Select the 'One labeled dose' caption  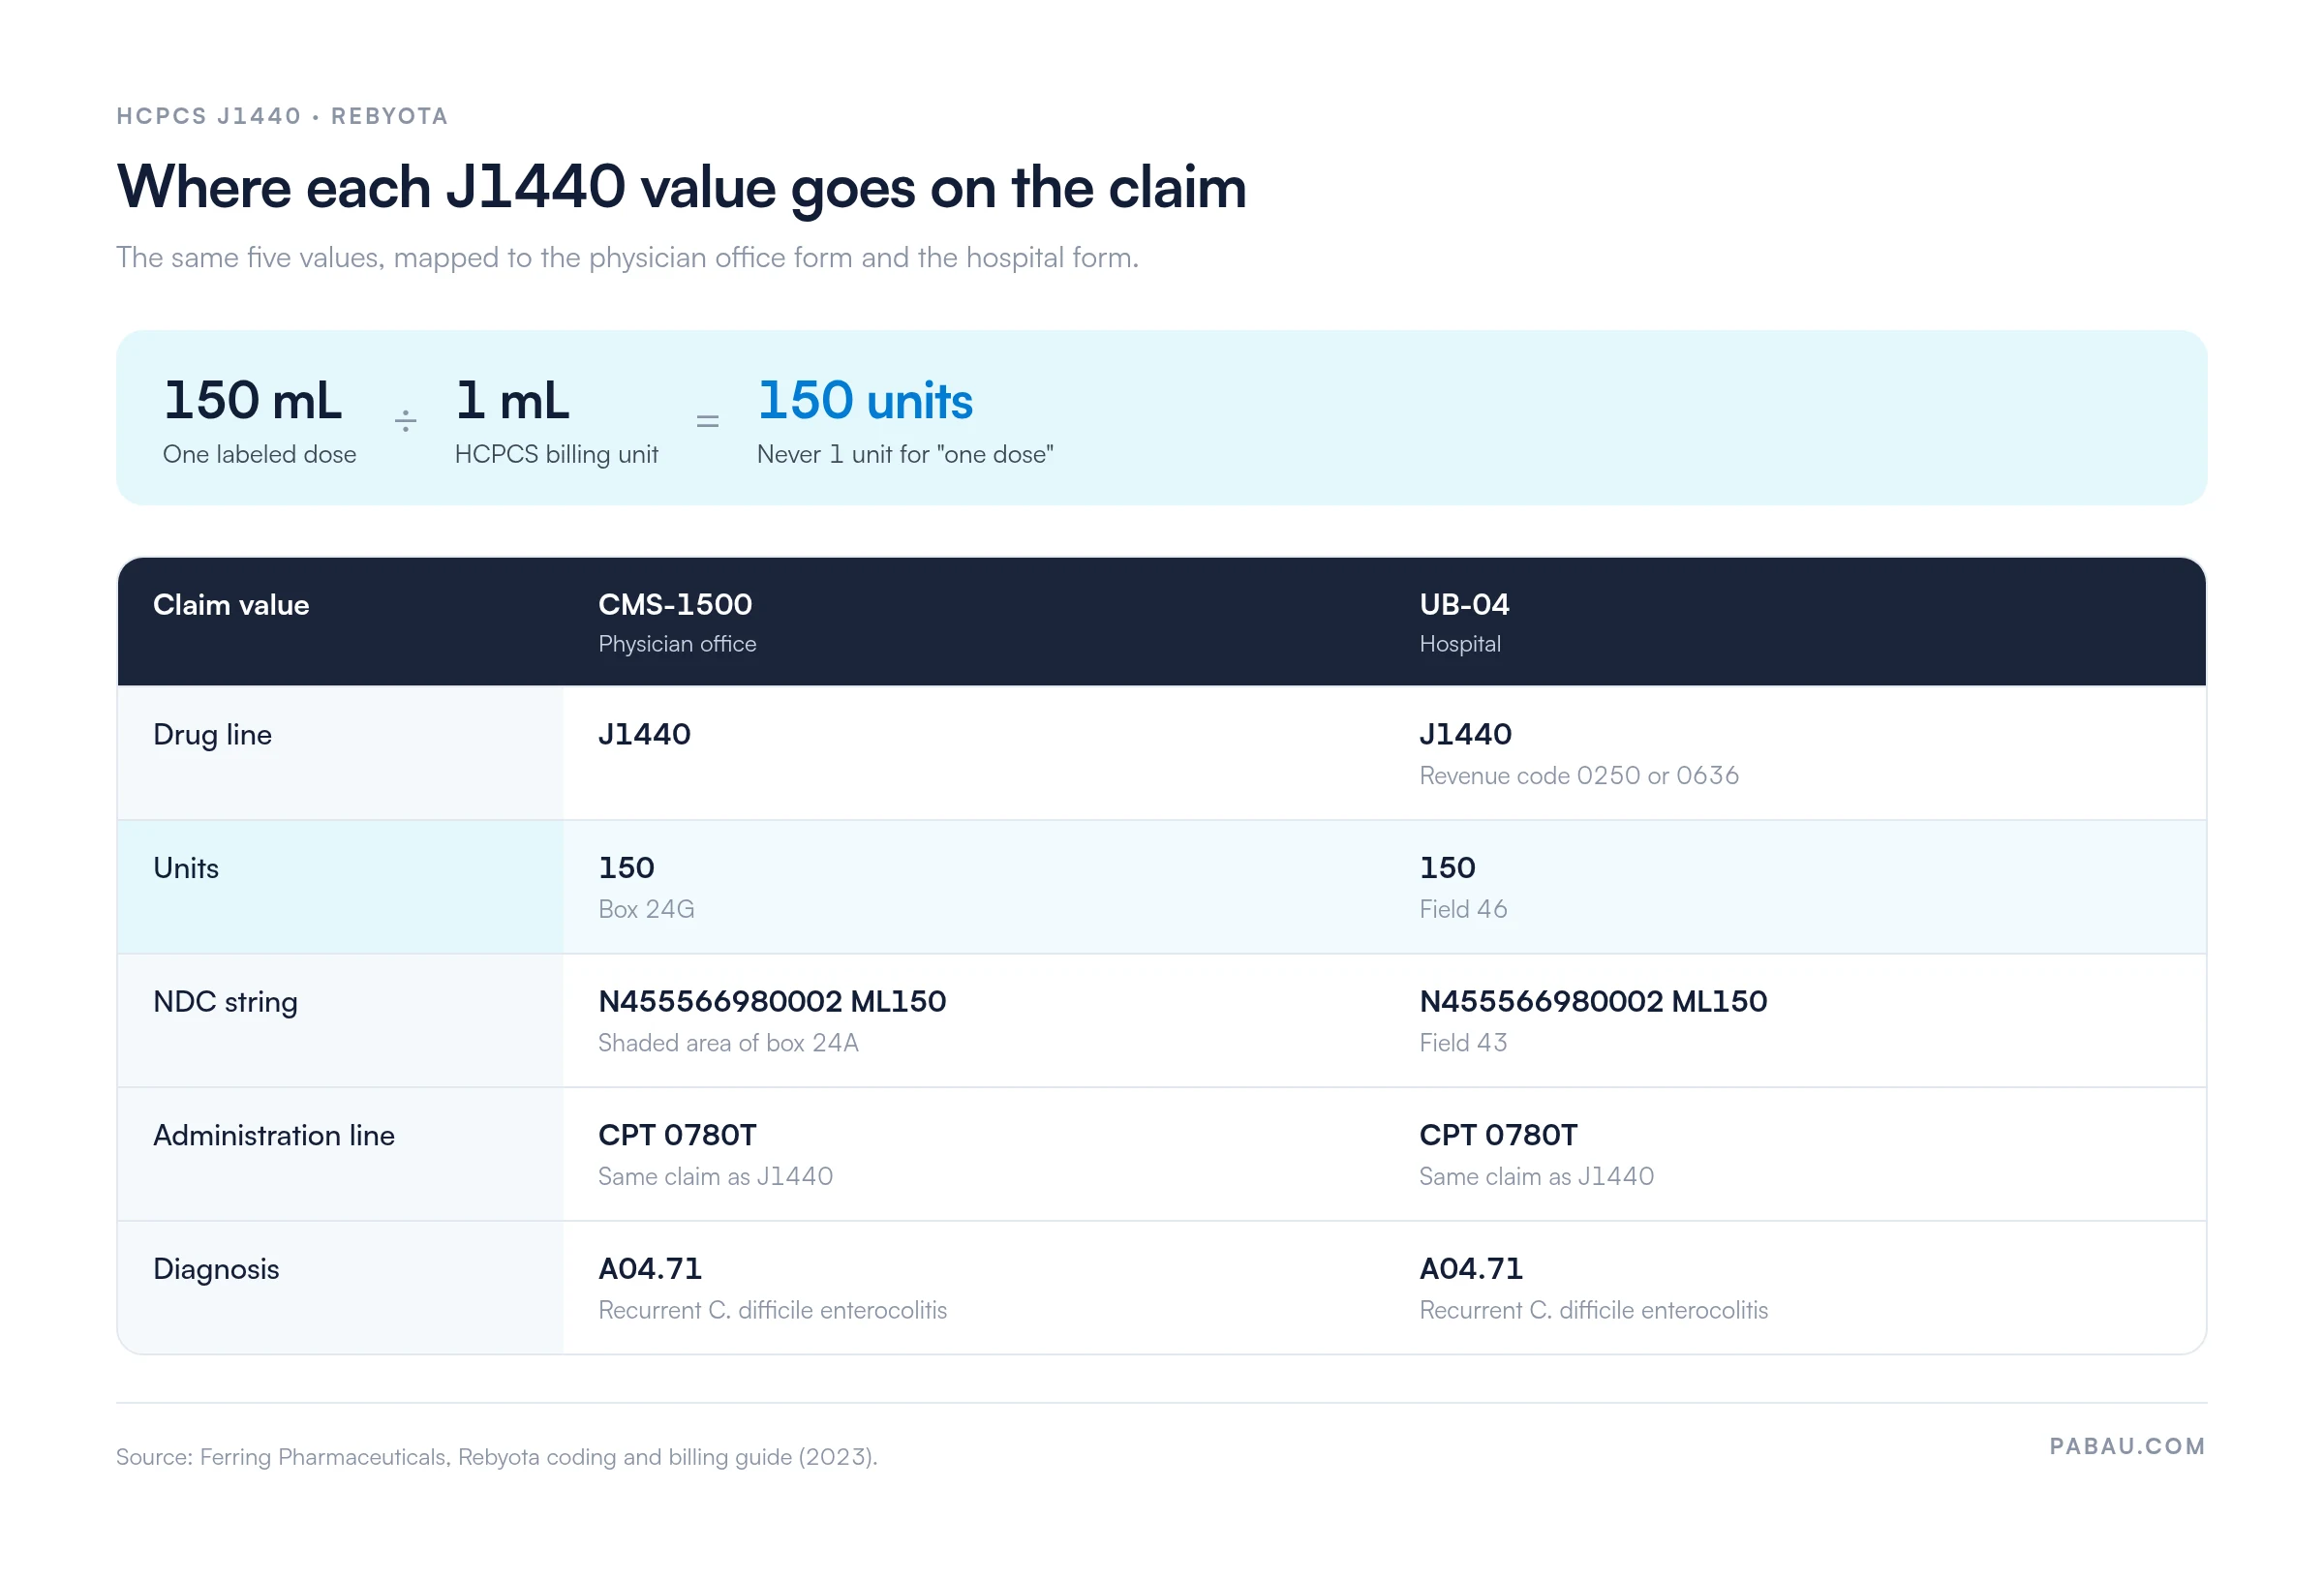point(259,454)
